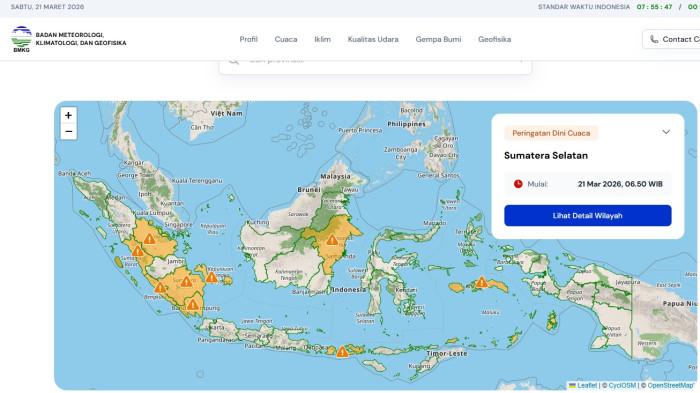Click the Contact button
Image resolution: width=700 pixels, height=393 pixels.
[x=671, y=39]
